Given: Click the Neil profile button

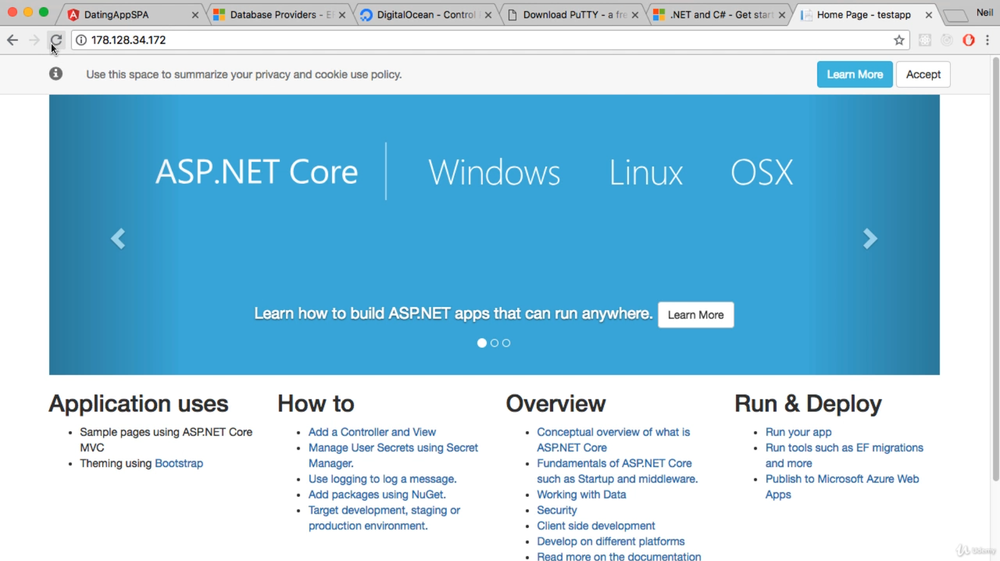Looking at the screenshot, I should 985,13.
